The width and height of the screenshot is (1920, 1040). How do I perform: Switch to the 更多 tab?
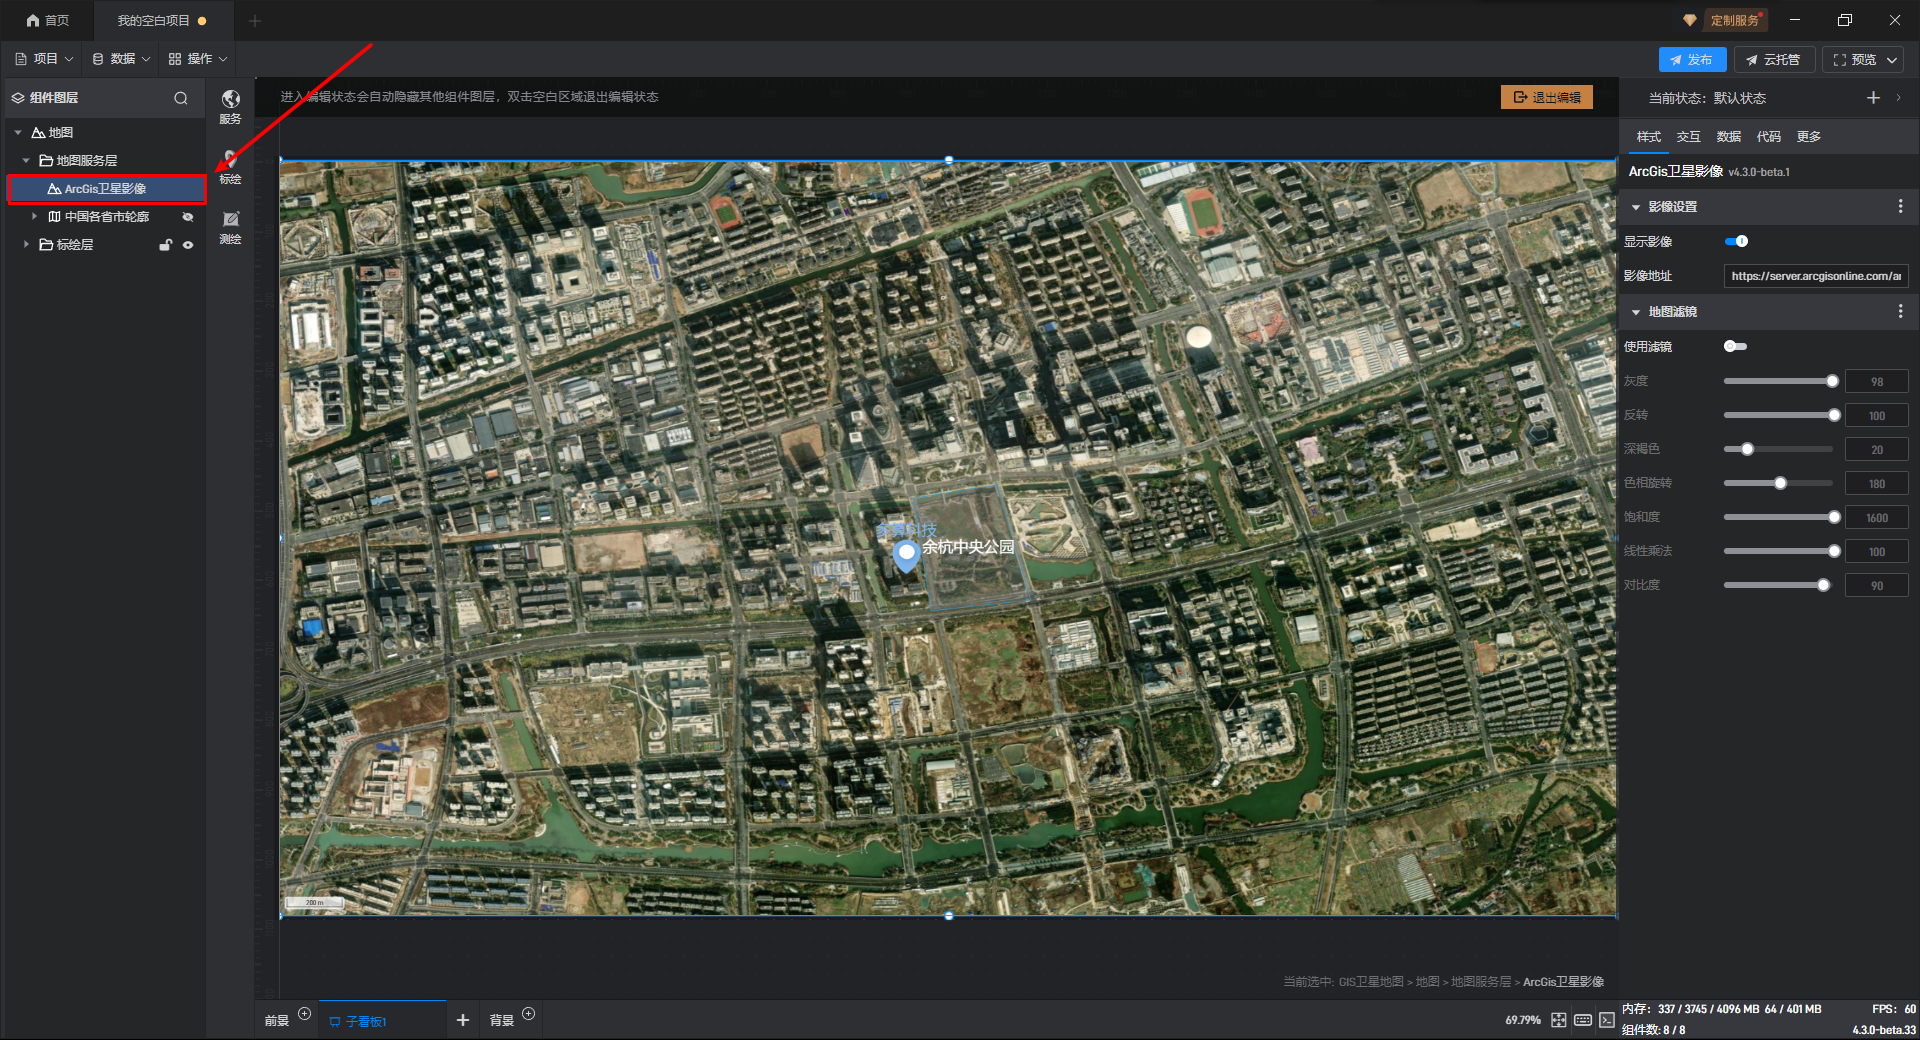pyautogui.click(x=1808, y=137)
